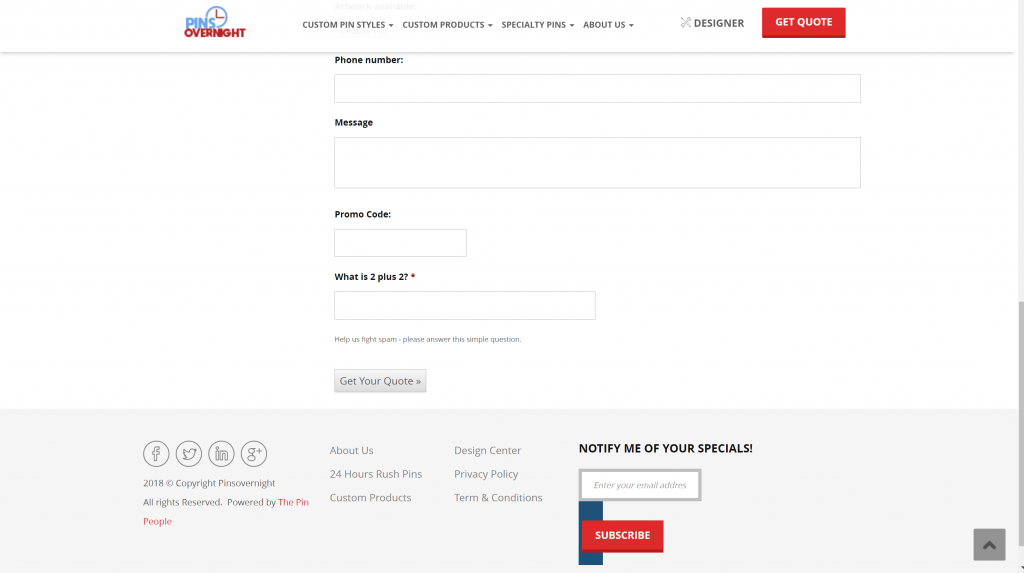Click the 2 plus 2 answer field
This screenshot has width=1024, height=573.
tap(464, 305)
